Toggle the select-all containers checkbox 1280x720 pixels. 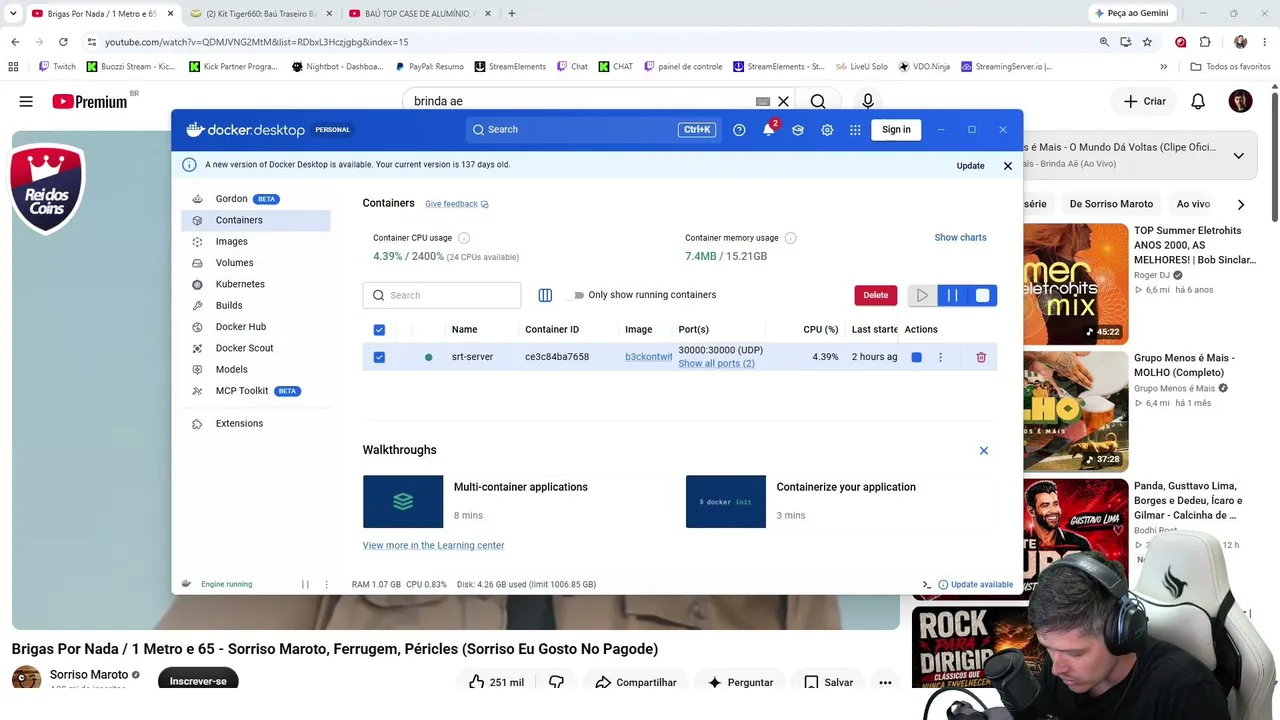click(379, 330)
